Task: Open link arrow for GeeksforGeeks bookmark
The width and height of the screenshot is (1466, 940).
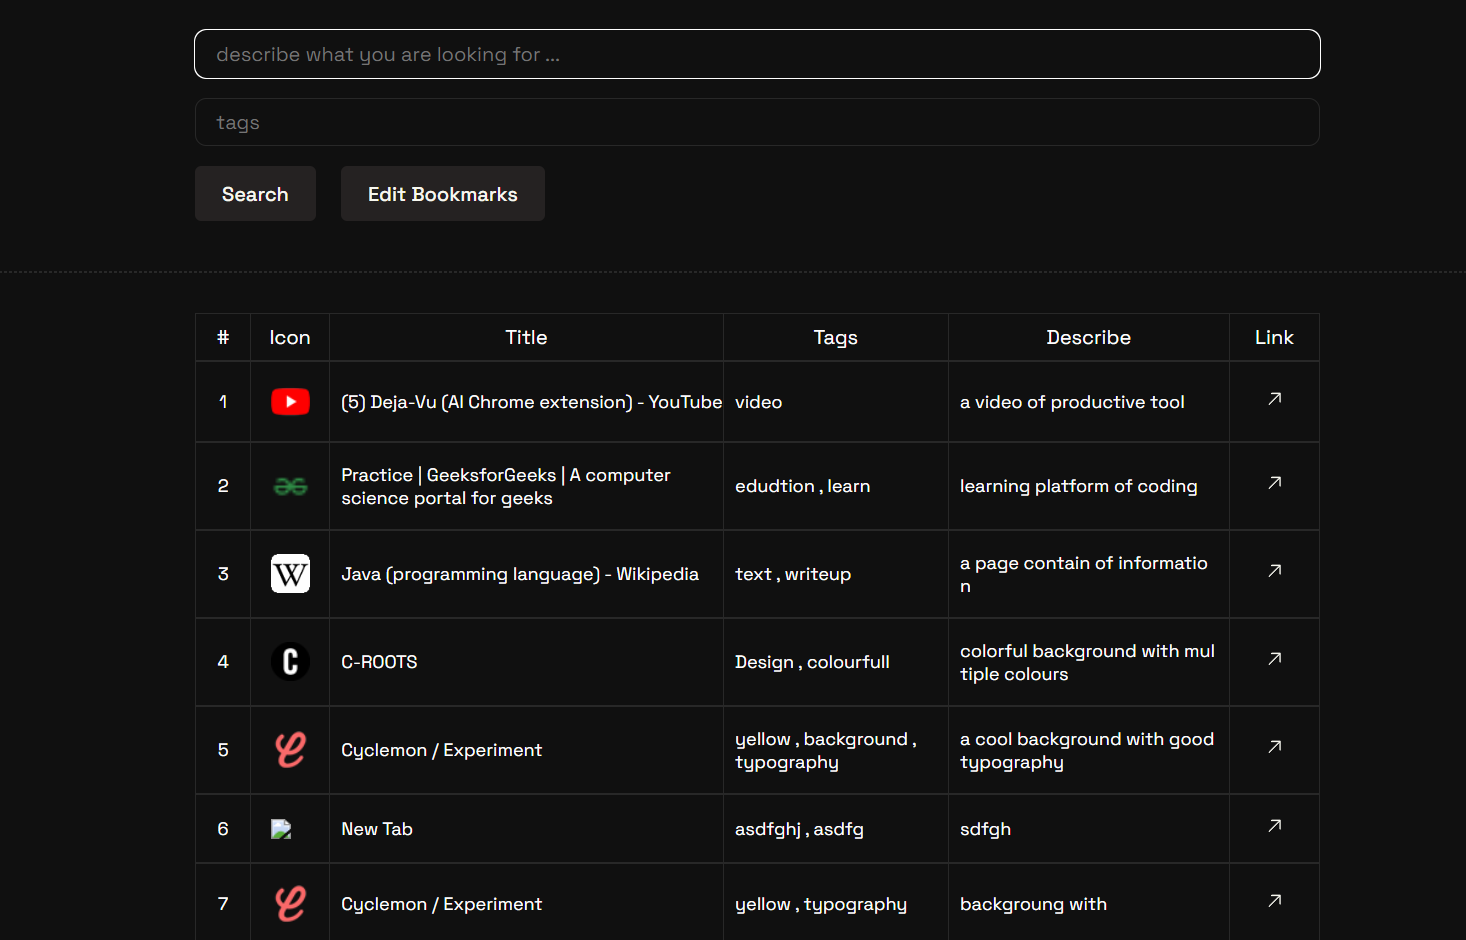Action: (x=1274, y=483)
